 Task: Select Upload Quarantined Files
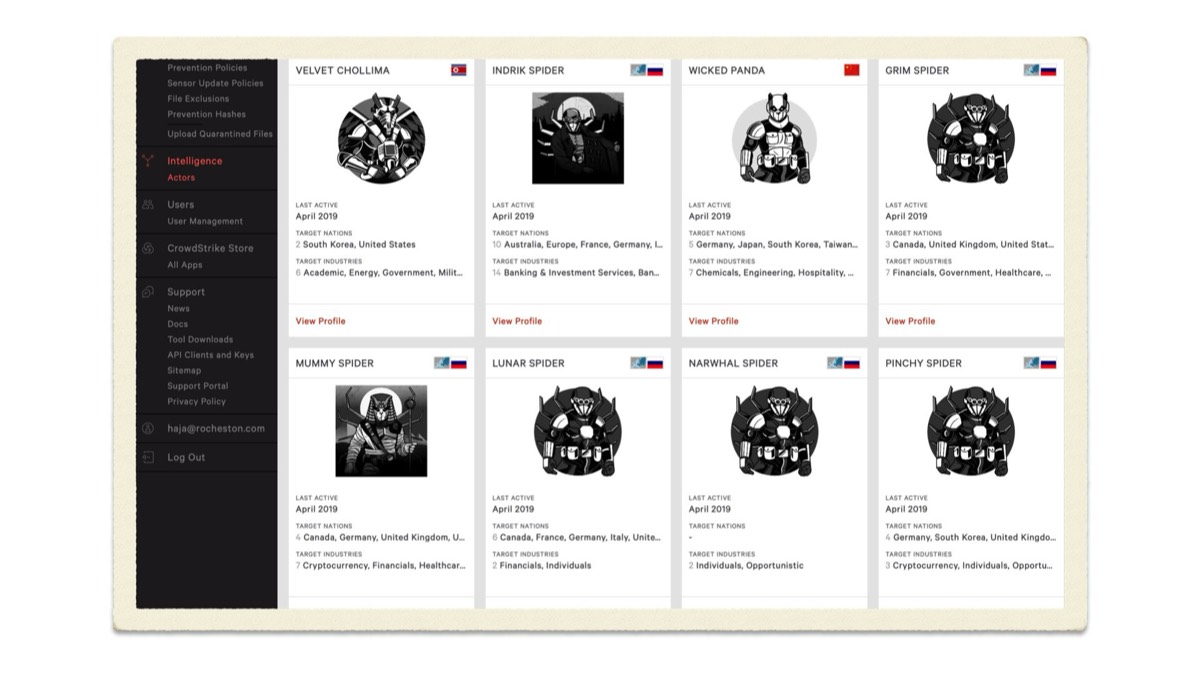[220, 134]
